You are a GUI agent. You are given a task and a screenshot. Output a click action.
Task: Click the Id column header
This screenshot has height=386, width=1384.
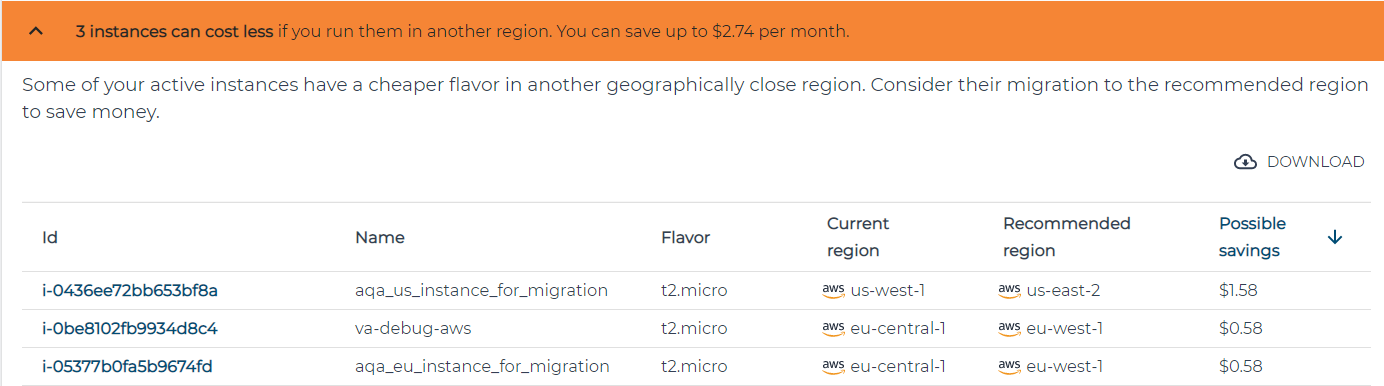[50, 237]
